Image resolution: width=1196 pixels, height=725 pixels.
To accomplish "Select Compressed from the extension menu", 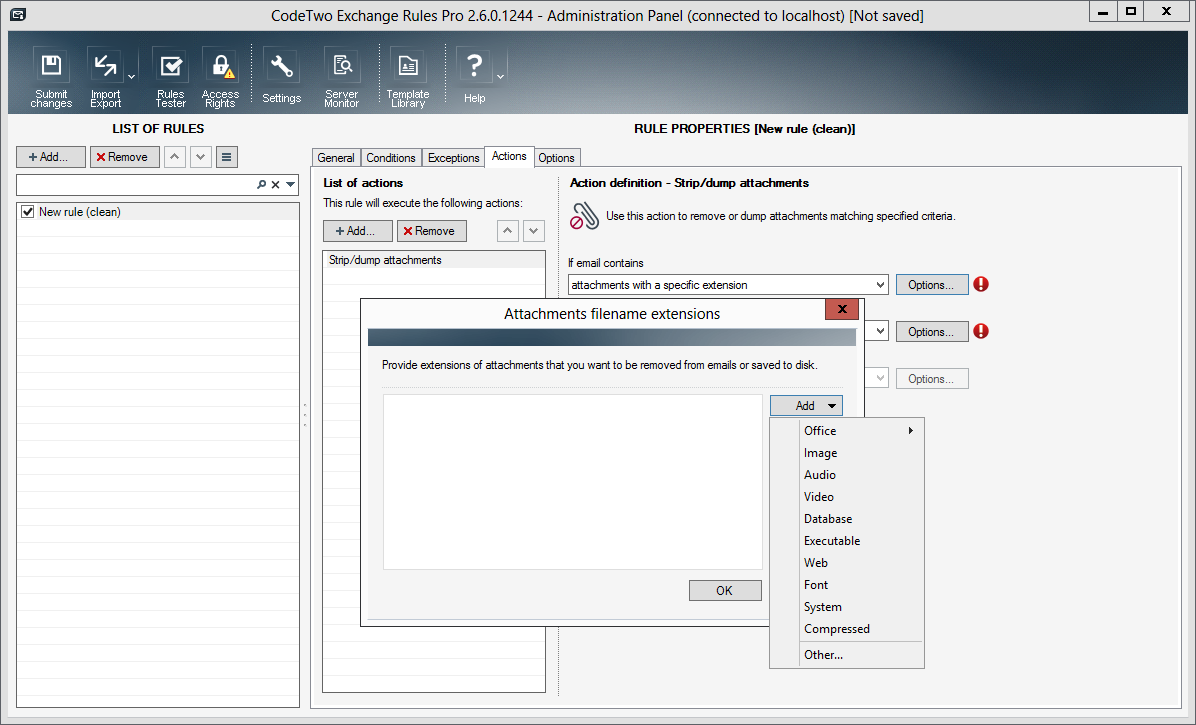I will 837,629.
